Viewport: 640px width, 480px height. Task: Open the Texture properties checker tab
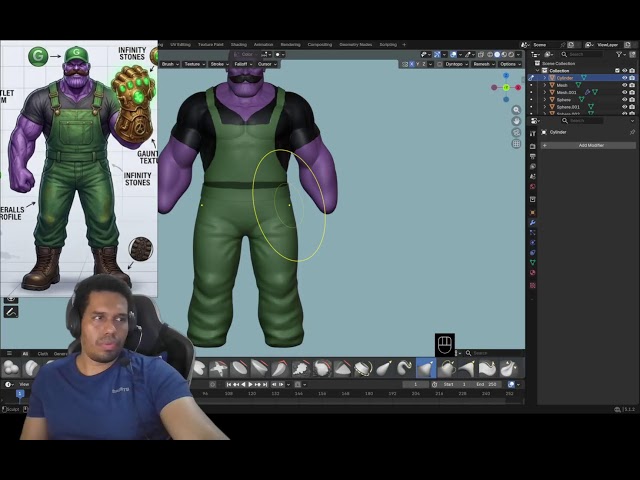tap(533, 285)
